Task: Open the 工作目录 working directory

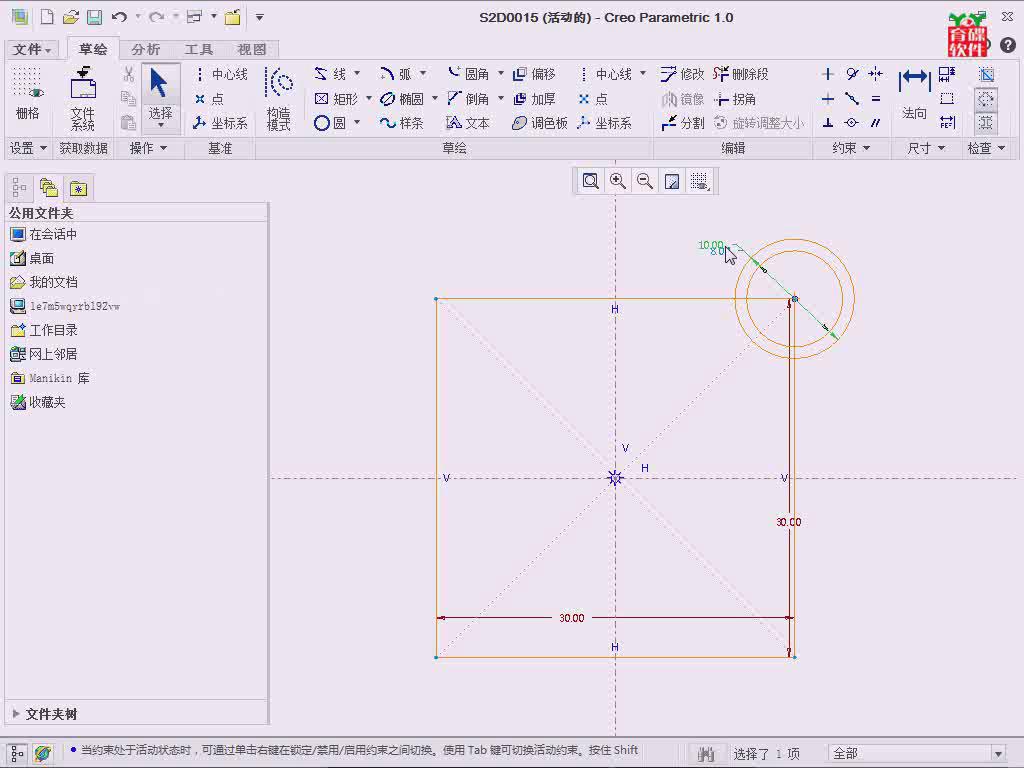Action: point(44,330)
